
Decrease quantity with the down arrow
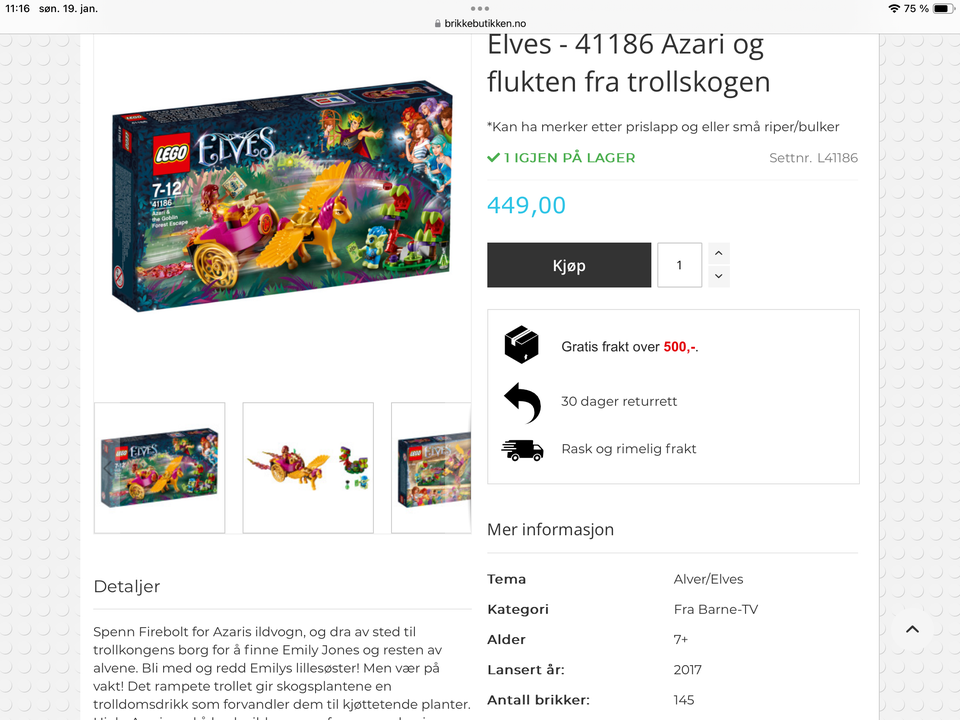pyautogui.click(x=719, y=276)
